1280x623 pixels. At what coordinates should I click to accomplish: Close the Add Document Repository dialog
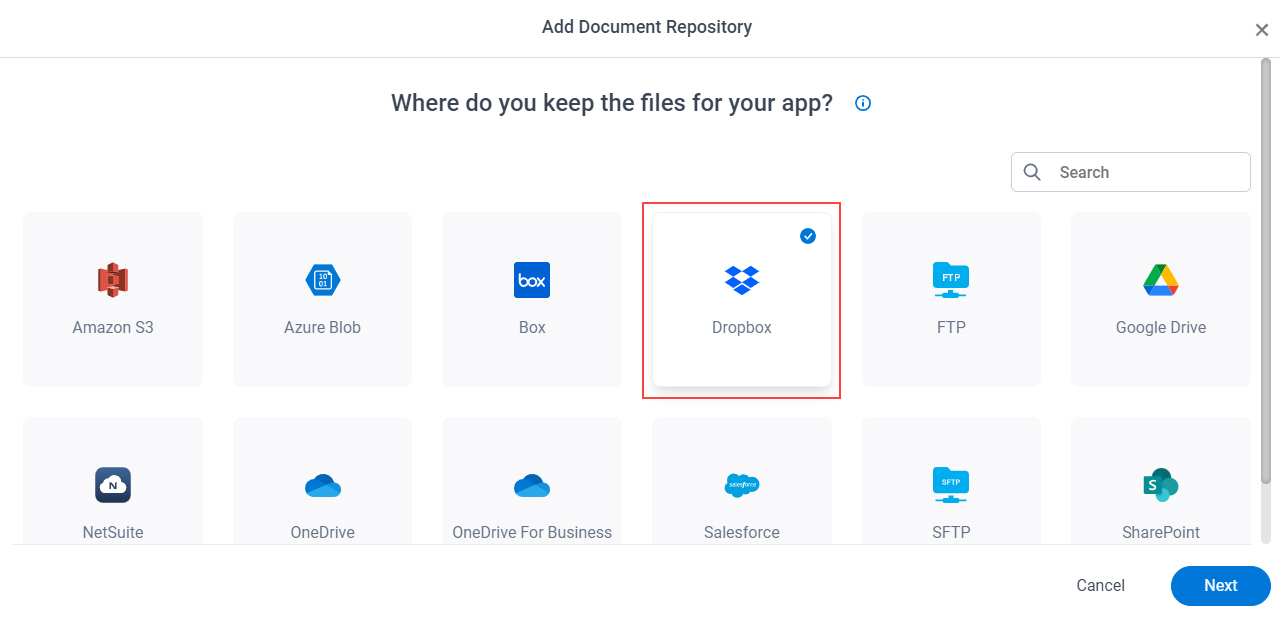point(1262,30)
